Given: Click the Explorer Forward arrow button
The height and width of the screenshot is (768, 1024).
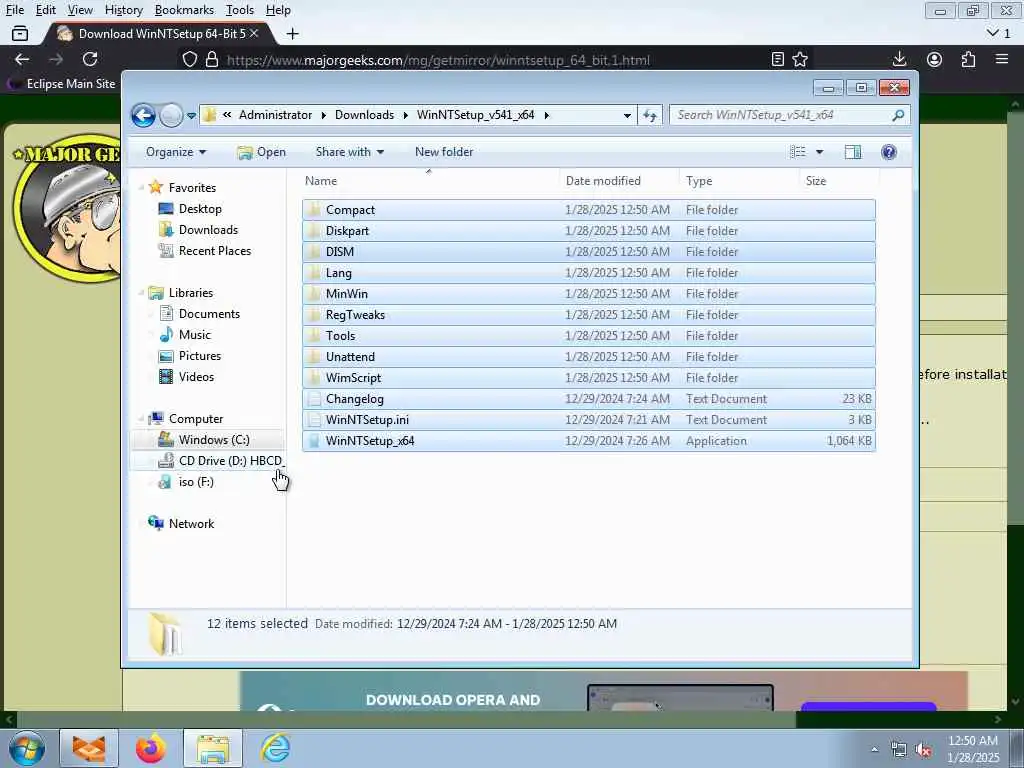Looking at the screenshot, I should click(x=171, y=116).
